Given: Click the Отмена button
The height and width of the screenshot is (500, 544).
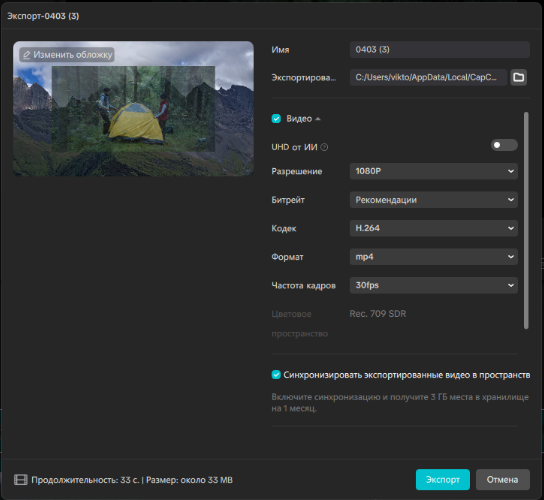Looking at the screenshot, I should tap(502, 480).
